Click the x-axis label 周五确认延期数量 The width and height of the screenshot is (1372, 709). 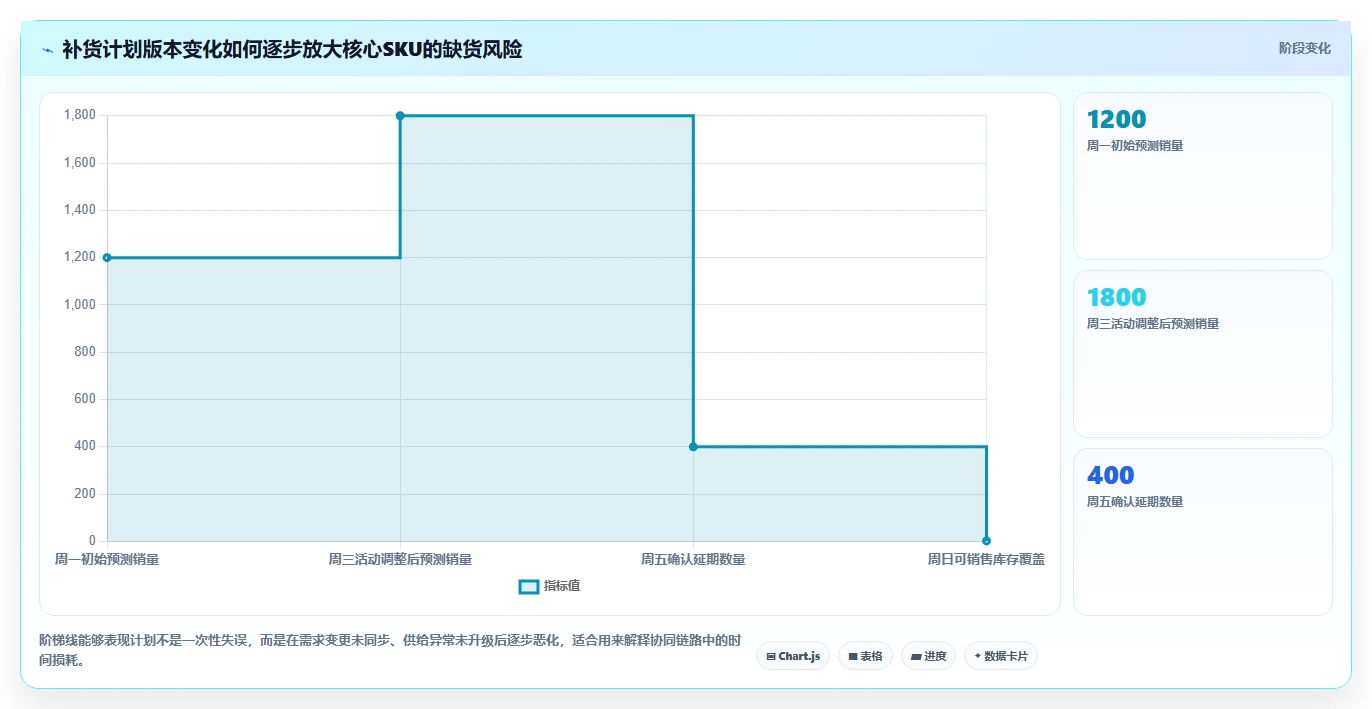693,559
